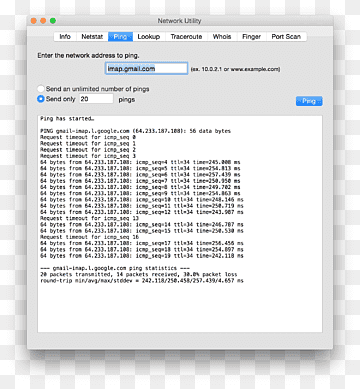The image size is (360, 389).
Task: Click the icmp_seq=9 reply line
Action: [x=140, y=193]
